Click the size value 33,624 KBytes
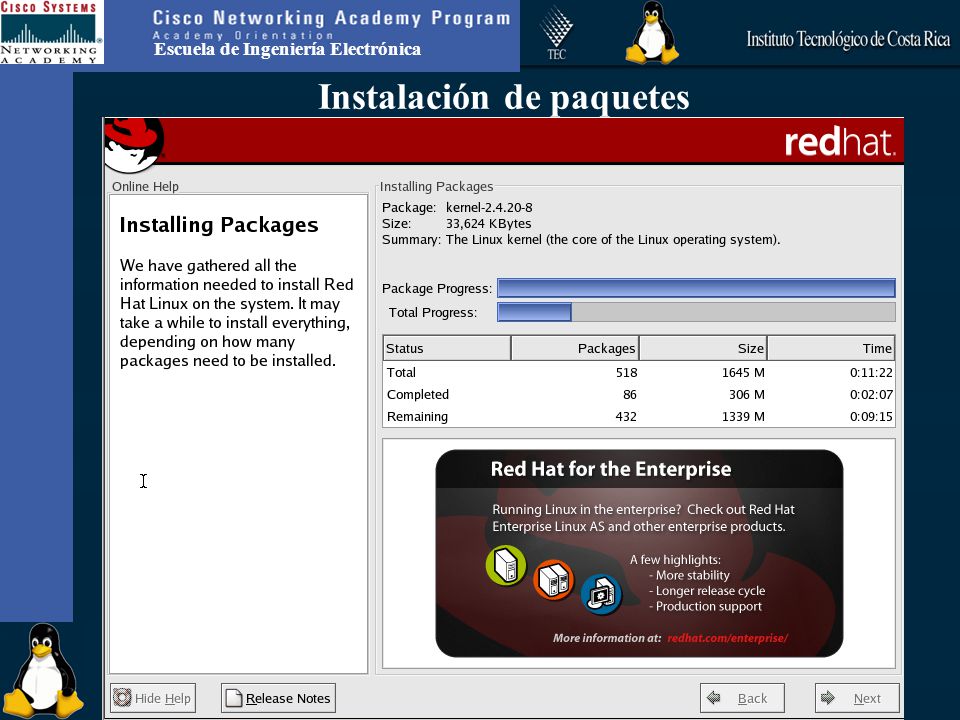The width and height of the screenshot is (960, 720). pos(489,223)
